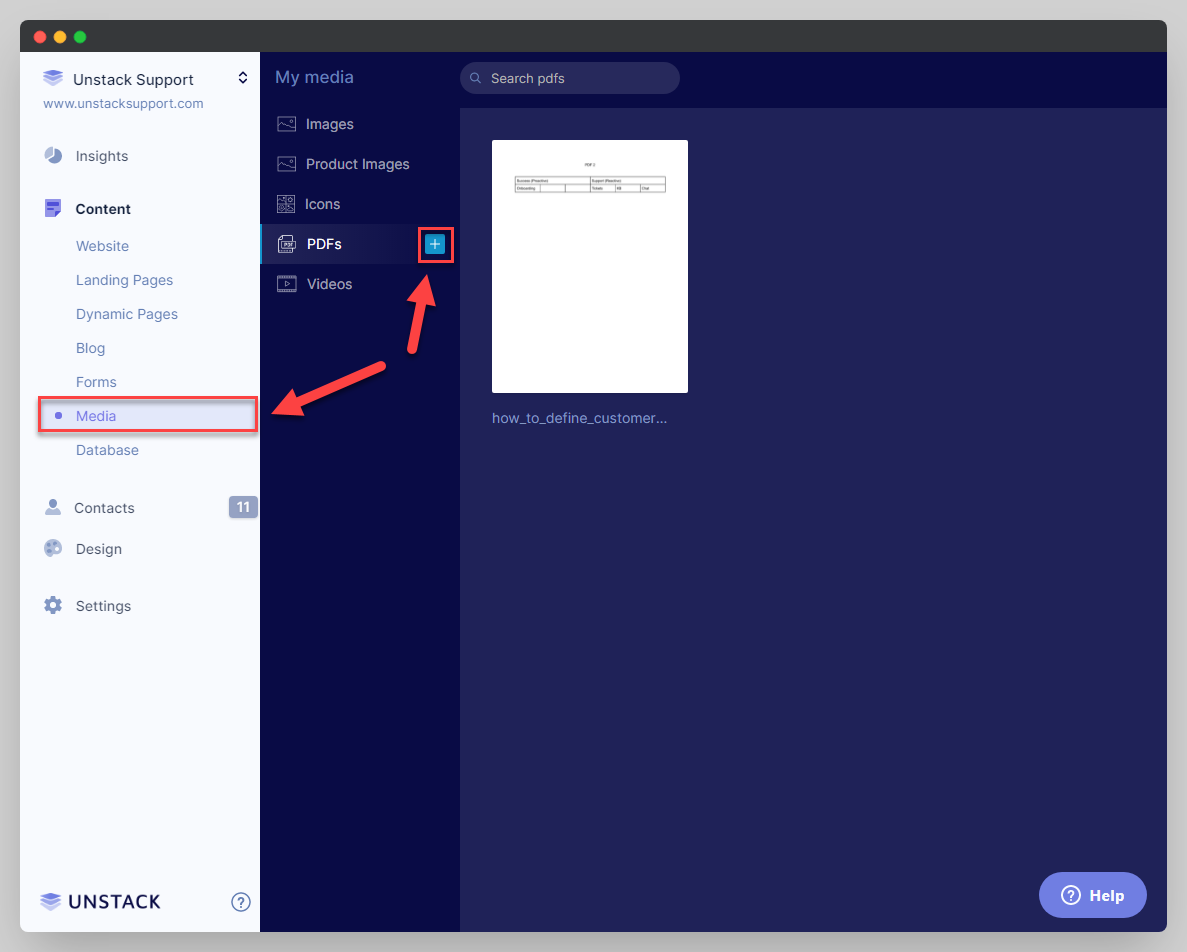The width and height of the screenshot is (1187, 952).
Task: Go to Dynamic Pages
Action: click(127, 314)
